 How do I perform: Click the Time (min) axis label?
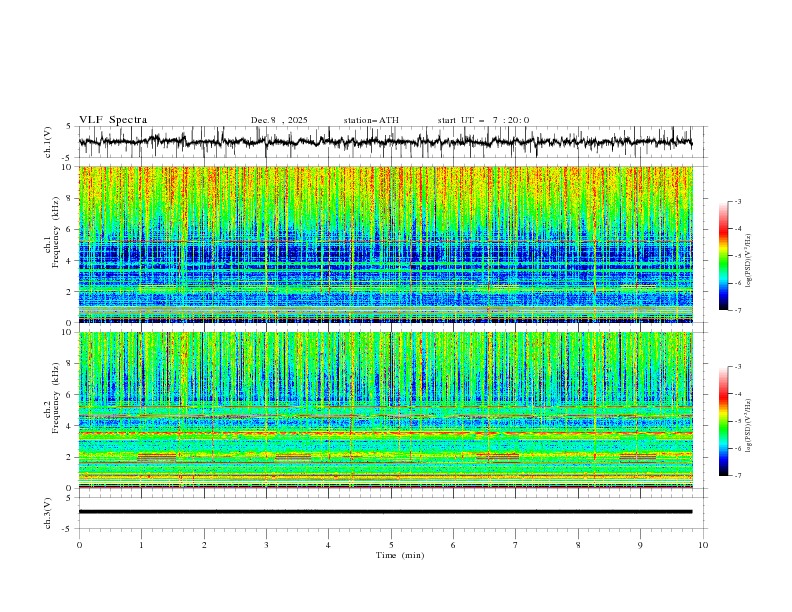coord(400,555)
